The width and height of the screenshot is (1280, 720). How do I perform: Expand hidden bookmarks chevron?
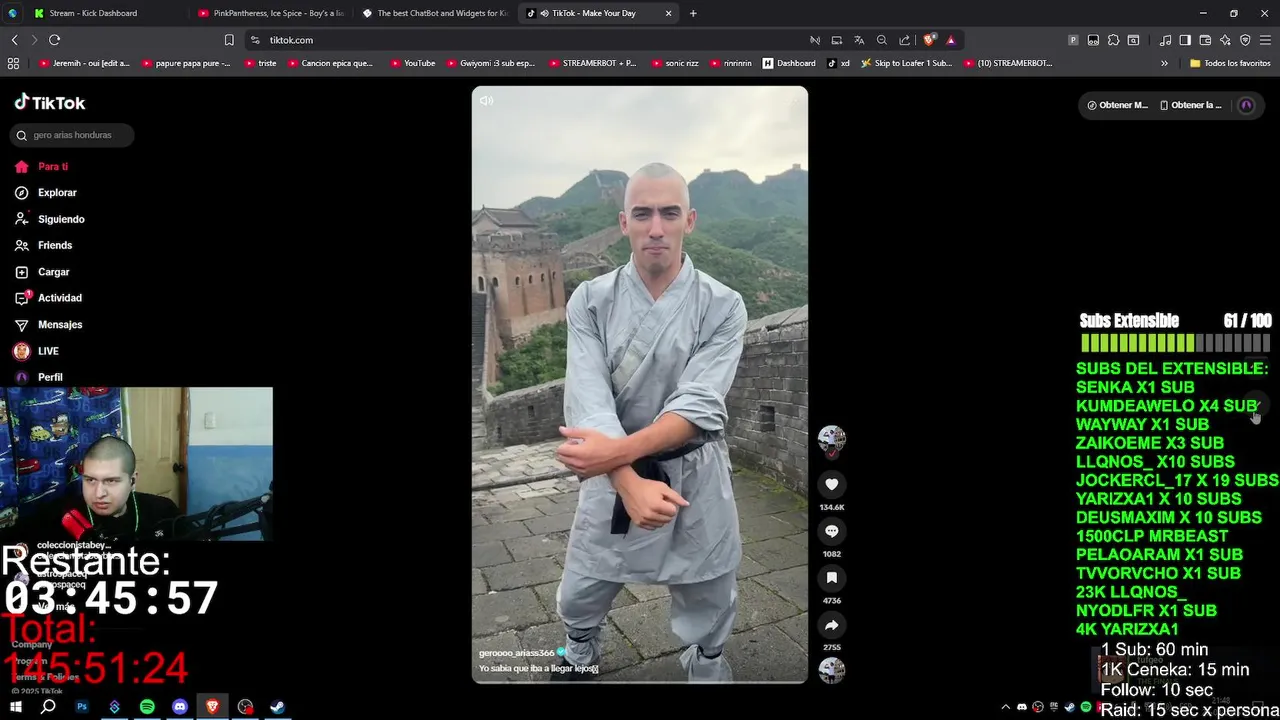click(x=1164, y=63)
